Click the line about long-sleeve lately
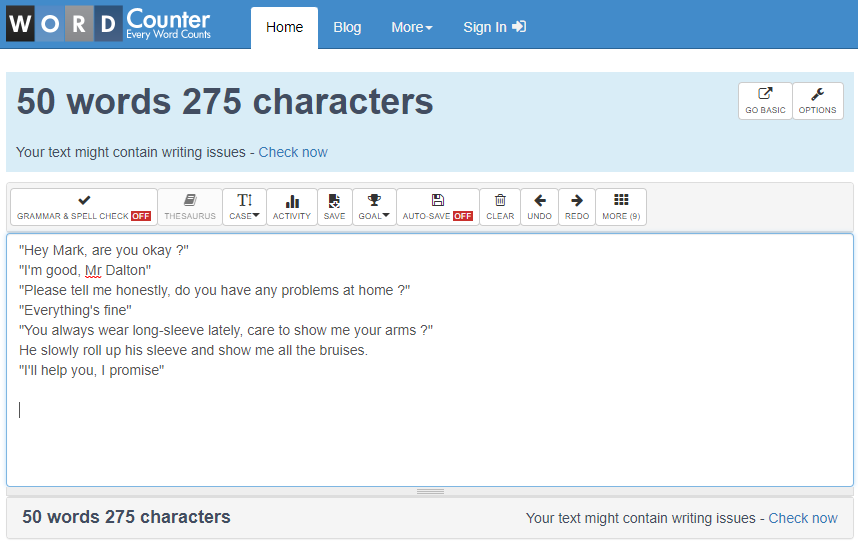858x543 pixels. [226, 331]
